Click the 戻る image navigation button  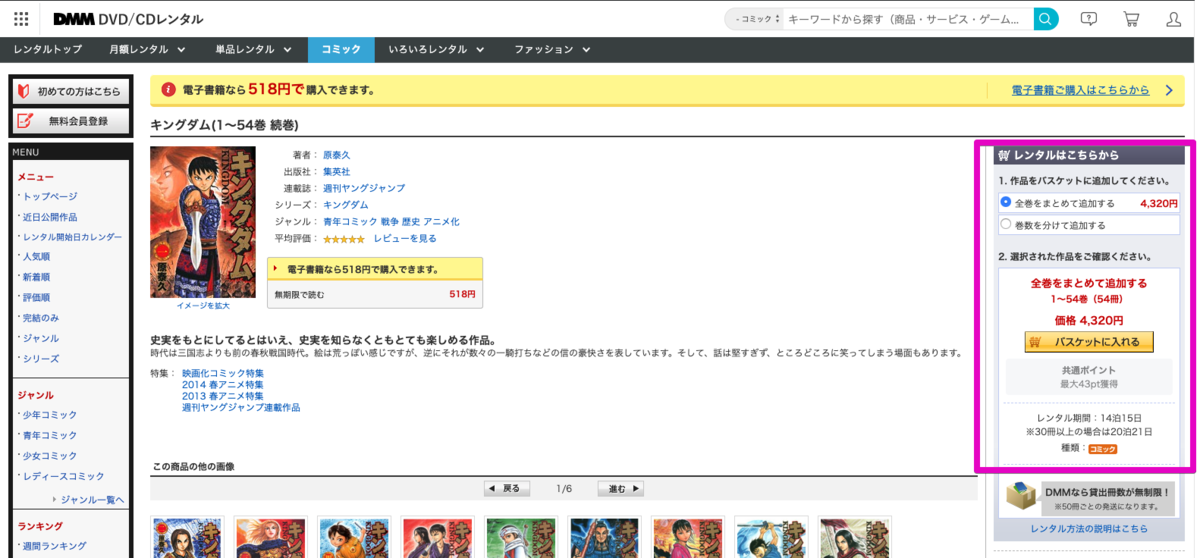tap(507, 489)
